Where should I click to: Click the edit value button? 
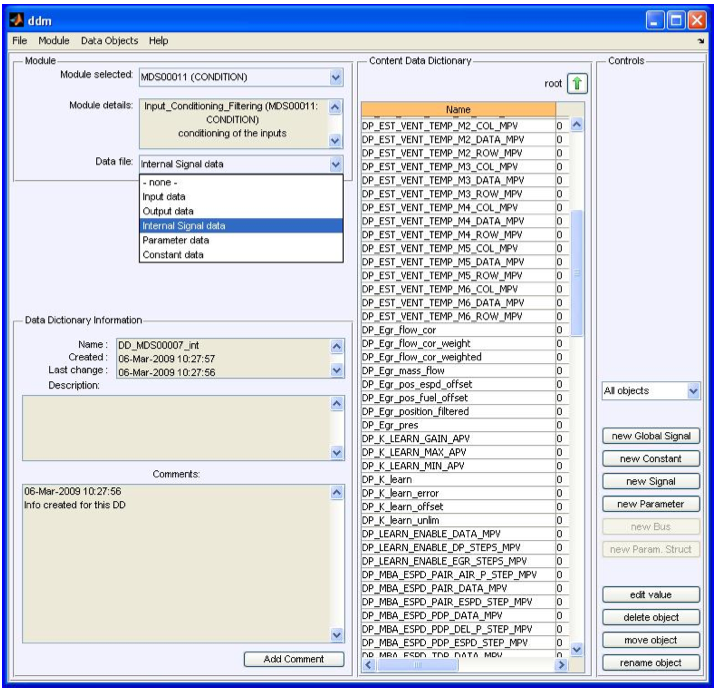pos(651,595)
